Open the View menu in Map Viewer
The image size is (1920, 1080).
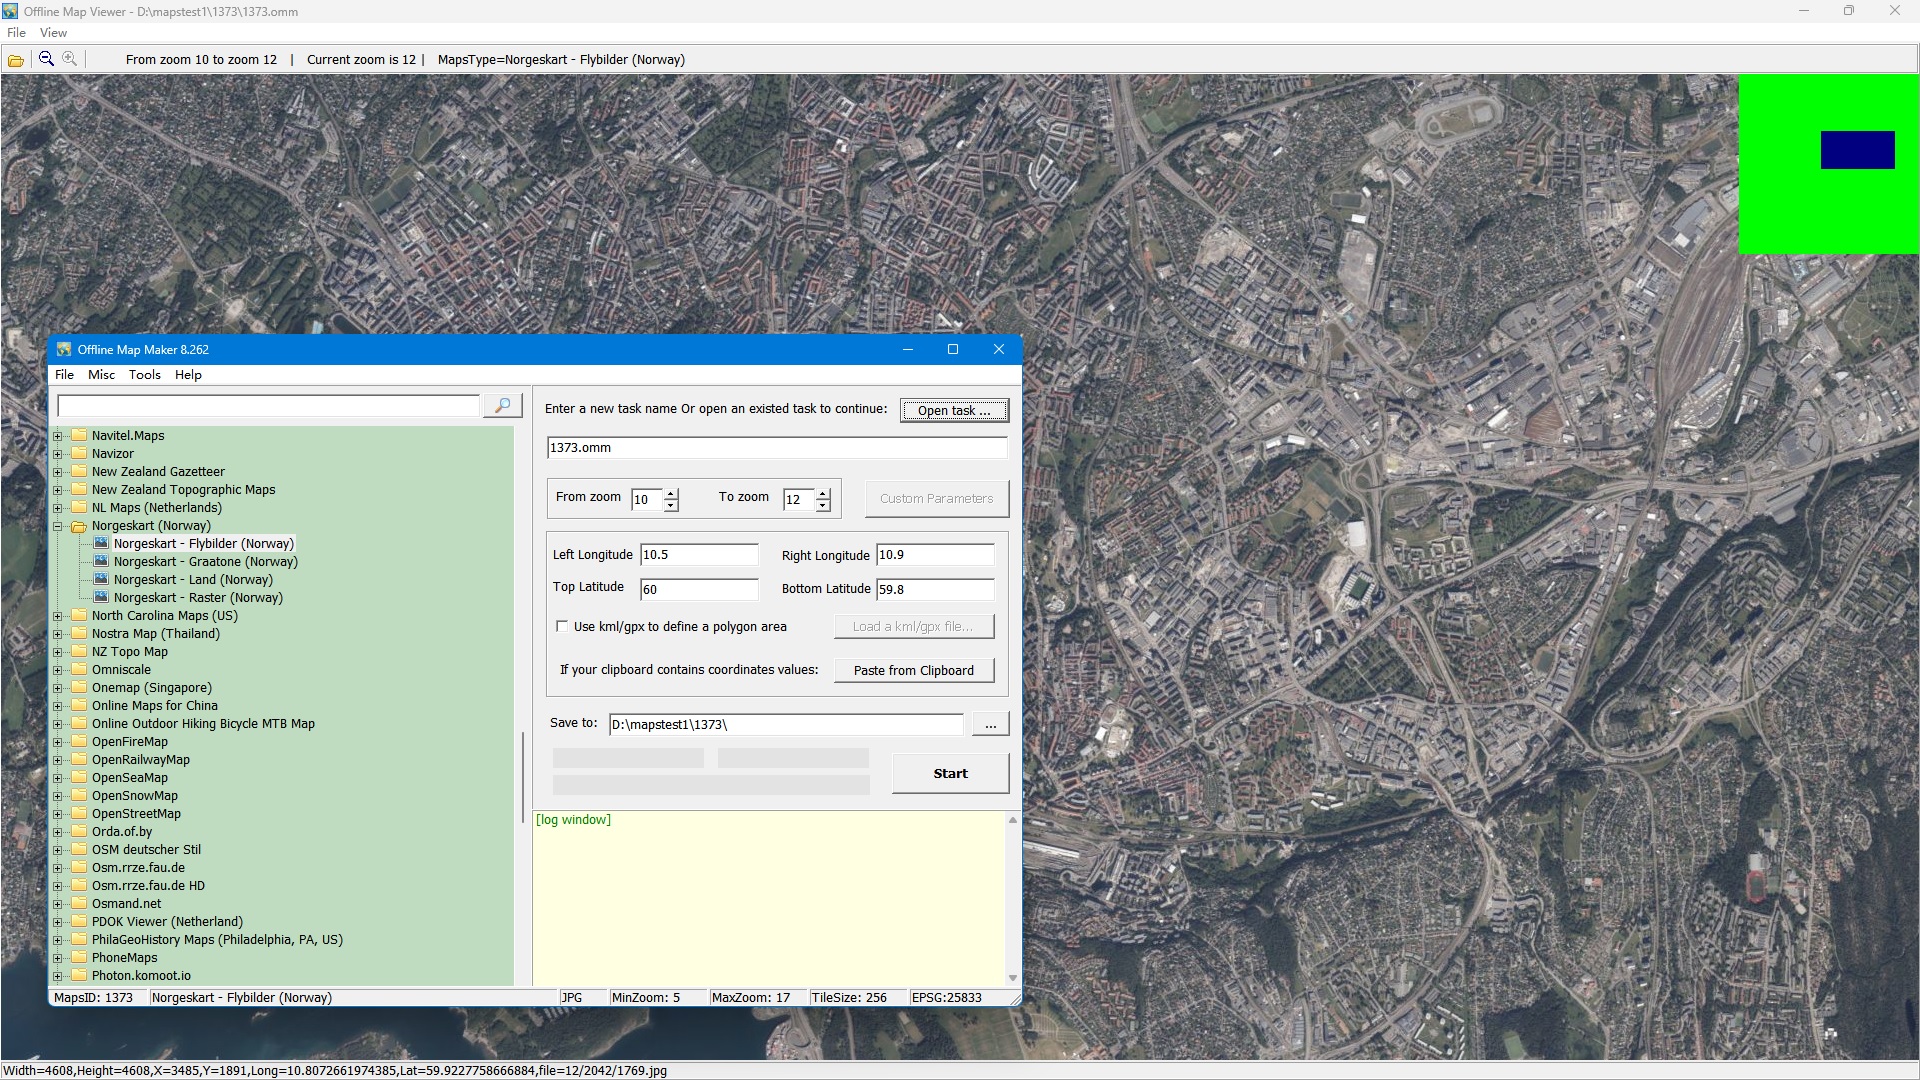[53, 32]
